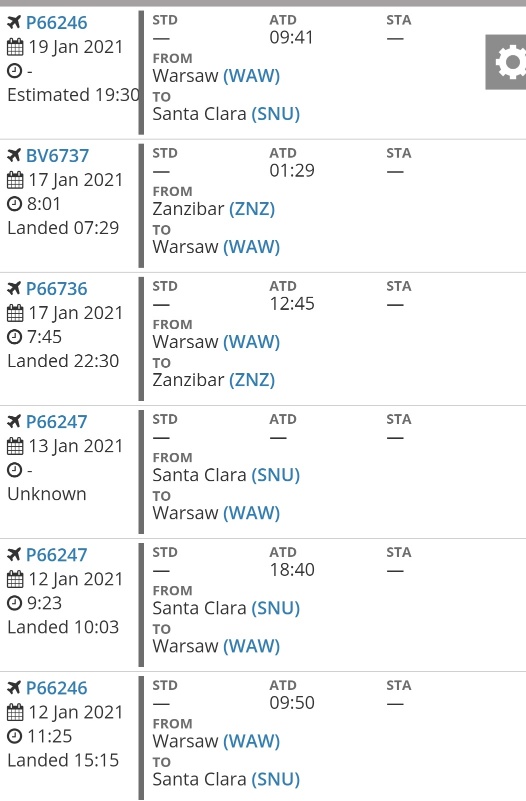
Task: Click the airplane icon beside BV6737
Action: (x=14, y=155)
